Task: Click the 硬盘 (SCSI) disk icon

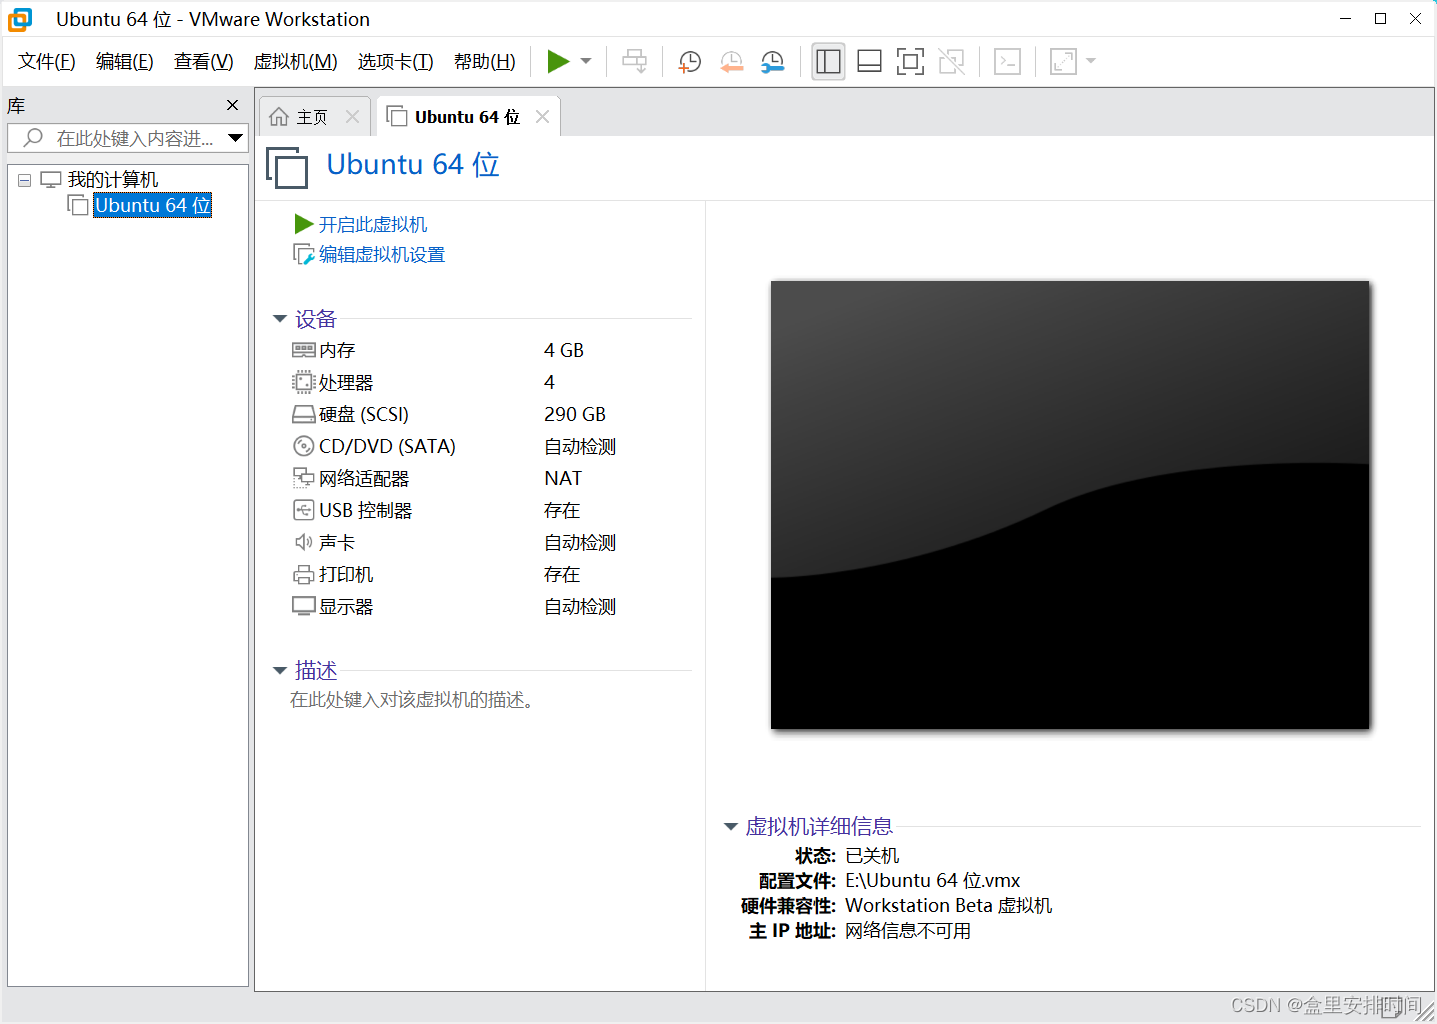Action: pyautogui.click(x=304, y=414)
